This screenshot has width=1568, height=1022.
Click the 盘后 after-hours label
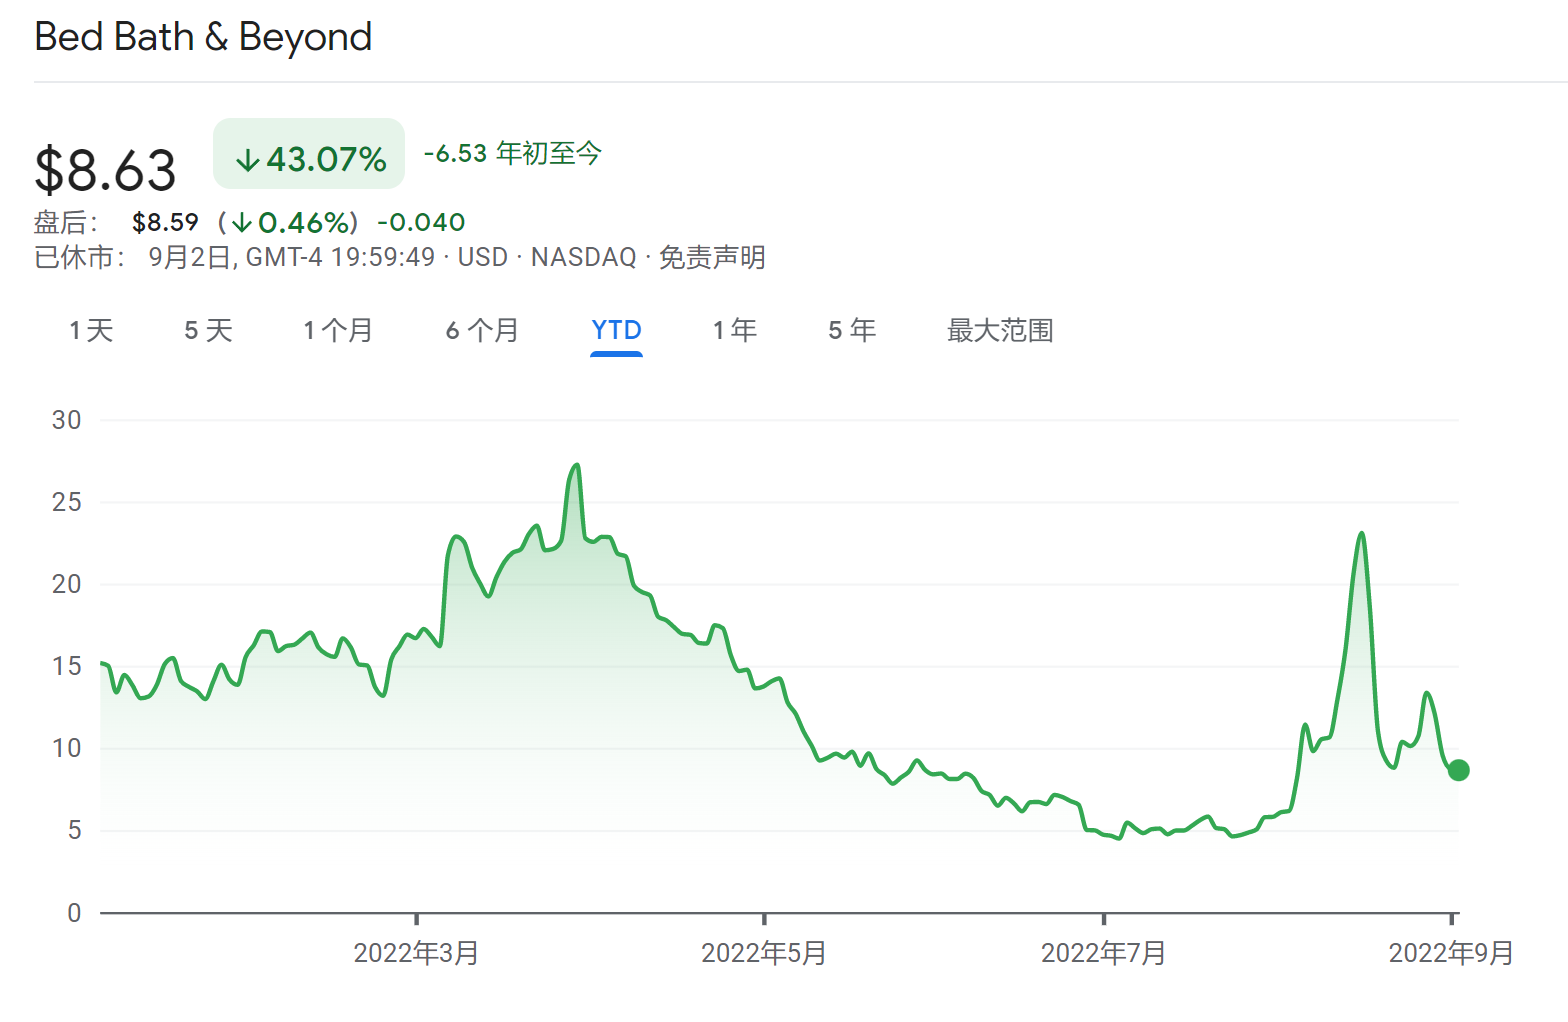(66, 222)
